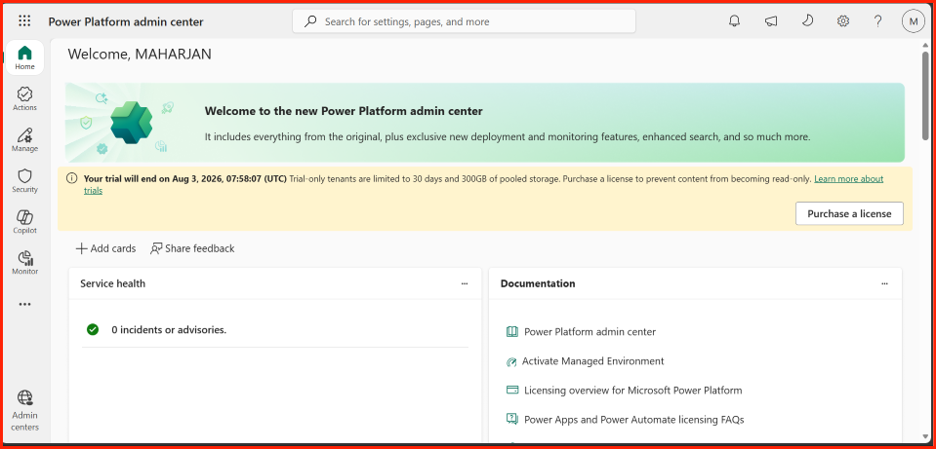Open the settings gear icon

click(843, 21)
